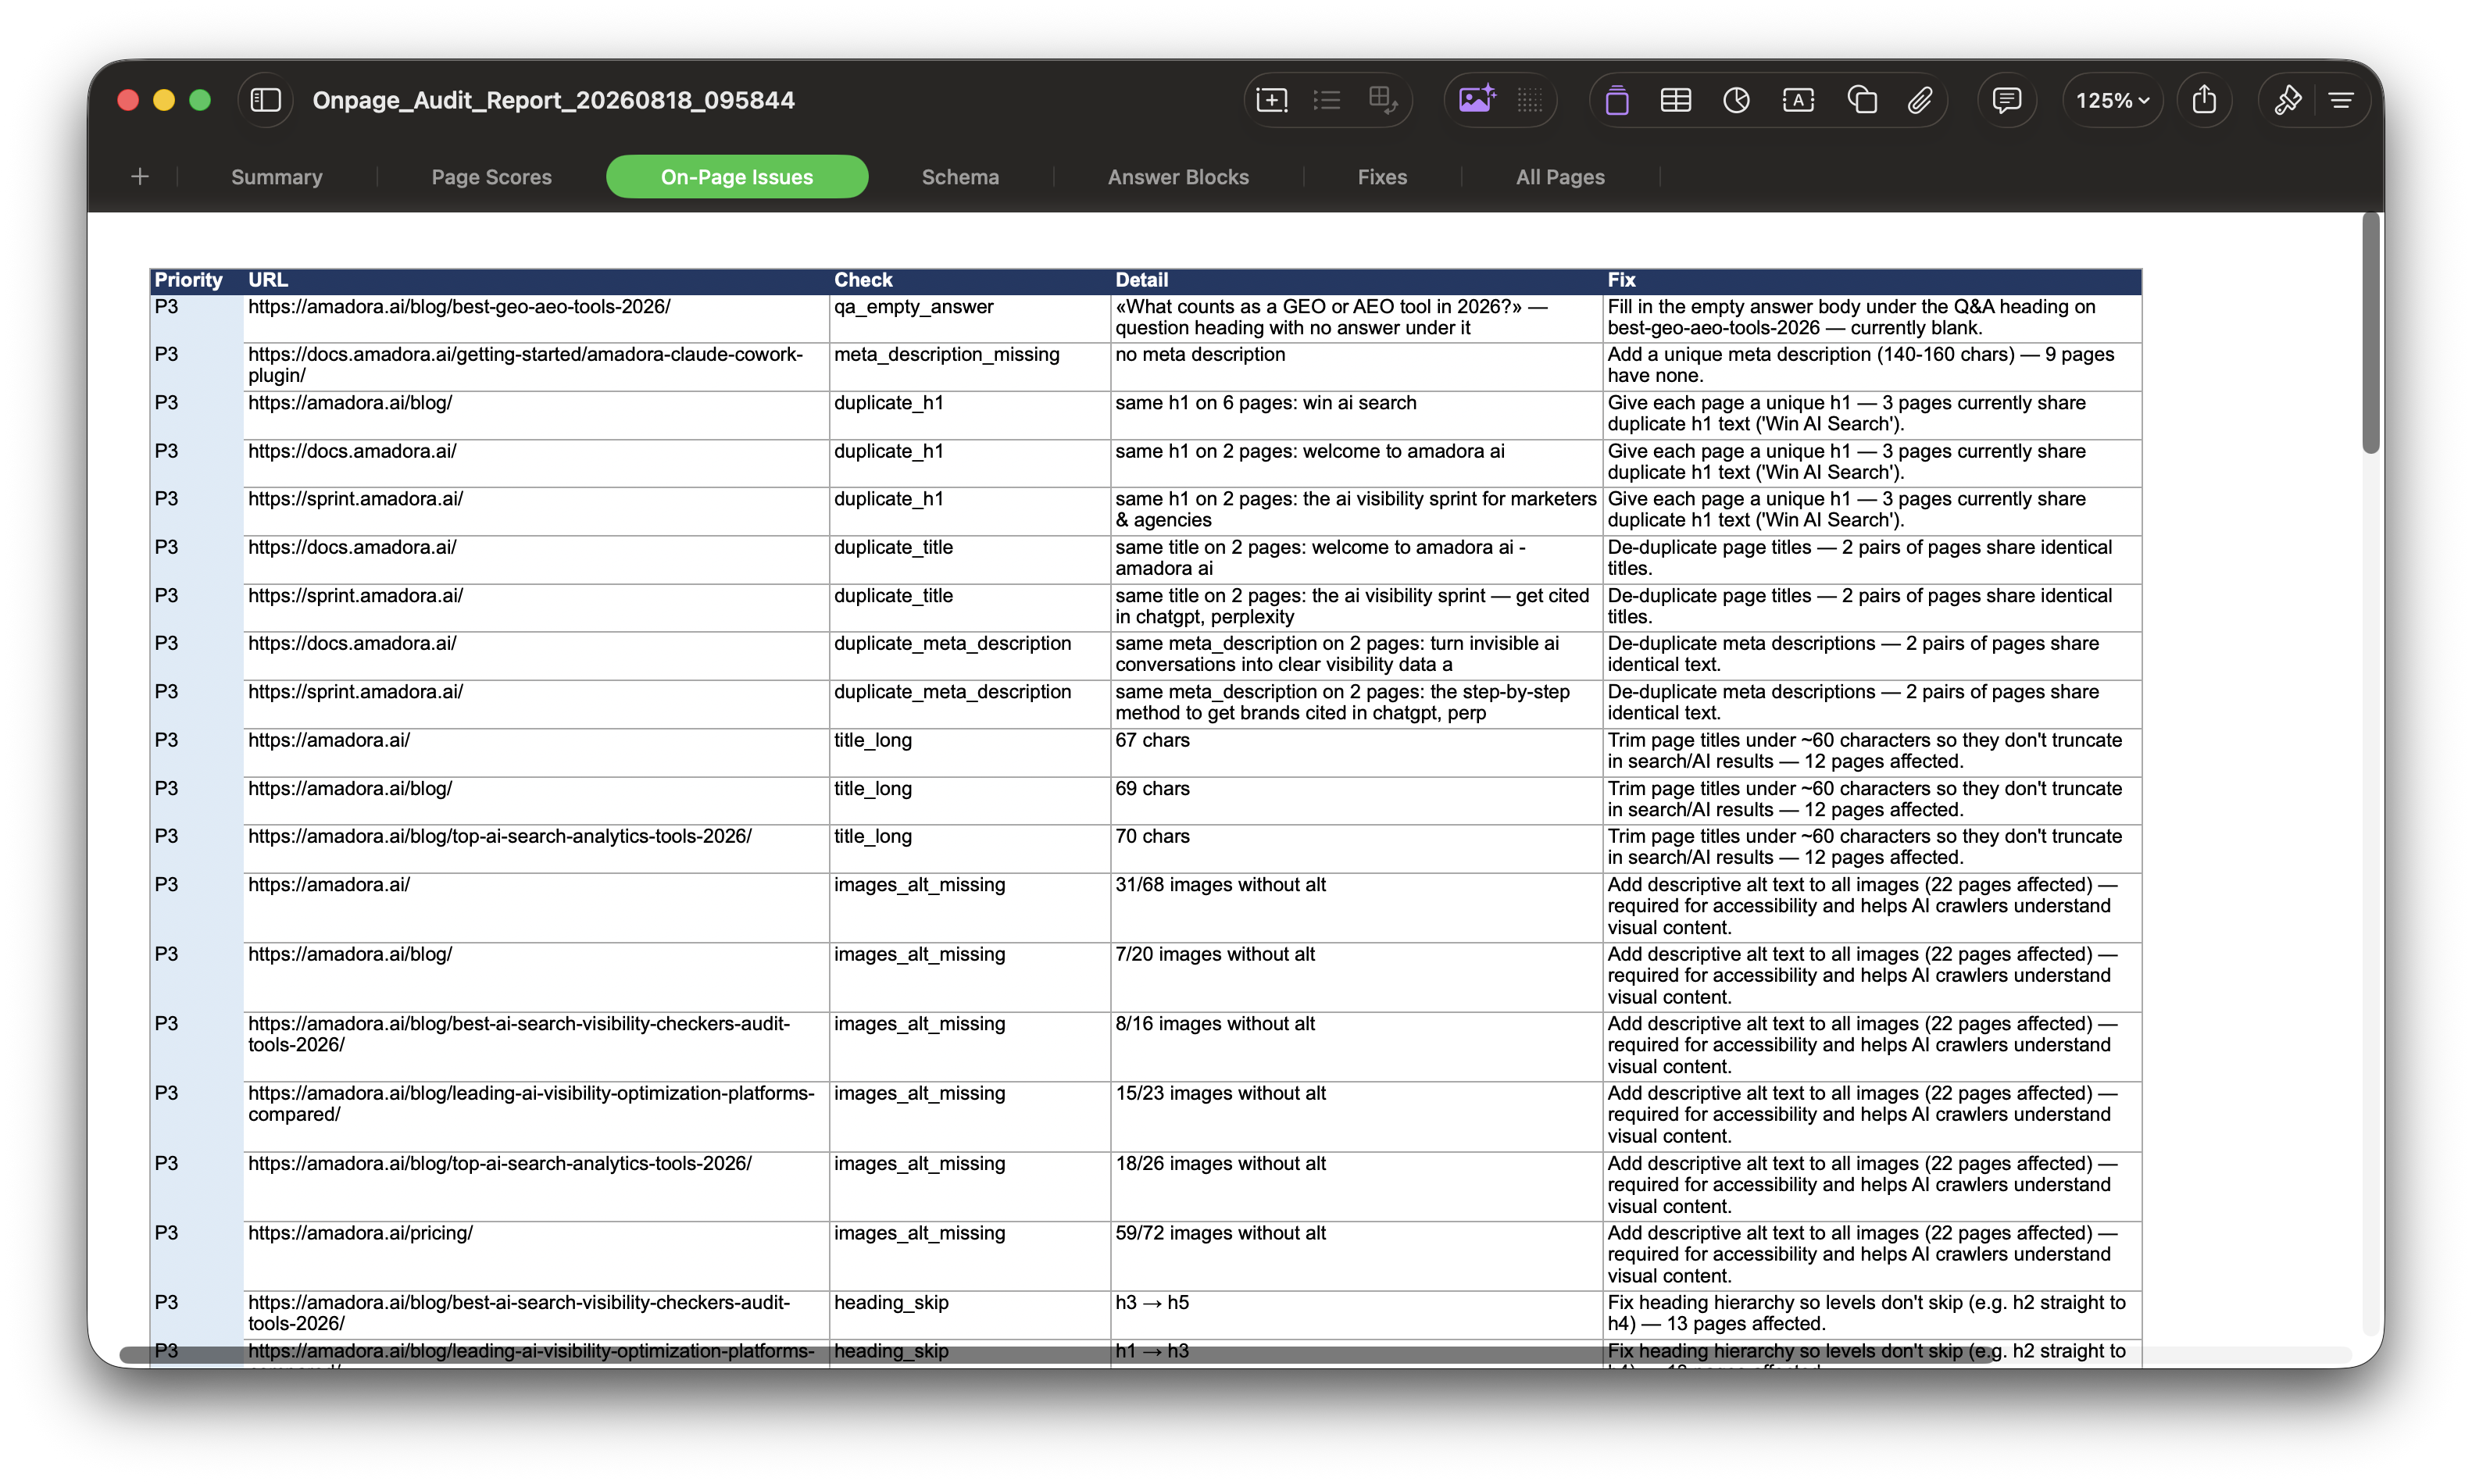The image size is (2472, 1484).
Task: Select '18/26 images without alt' cell
Action: (x=1356, y=1186)
